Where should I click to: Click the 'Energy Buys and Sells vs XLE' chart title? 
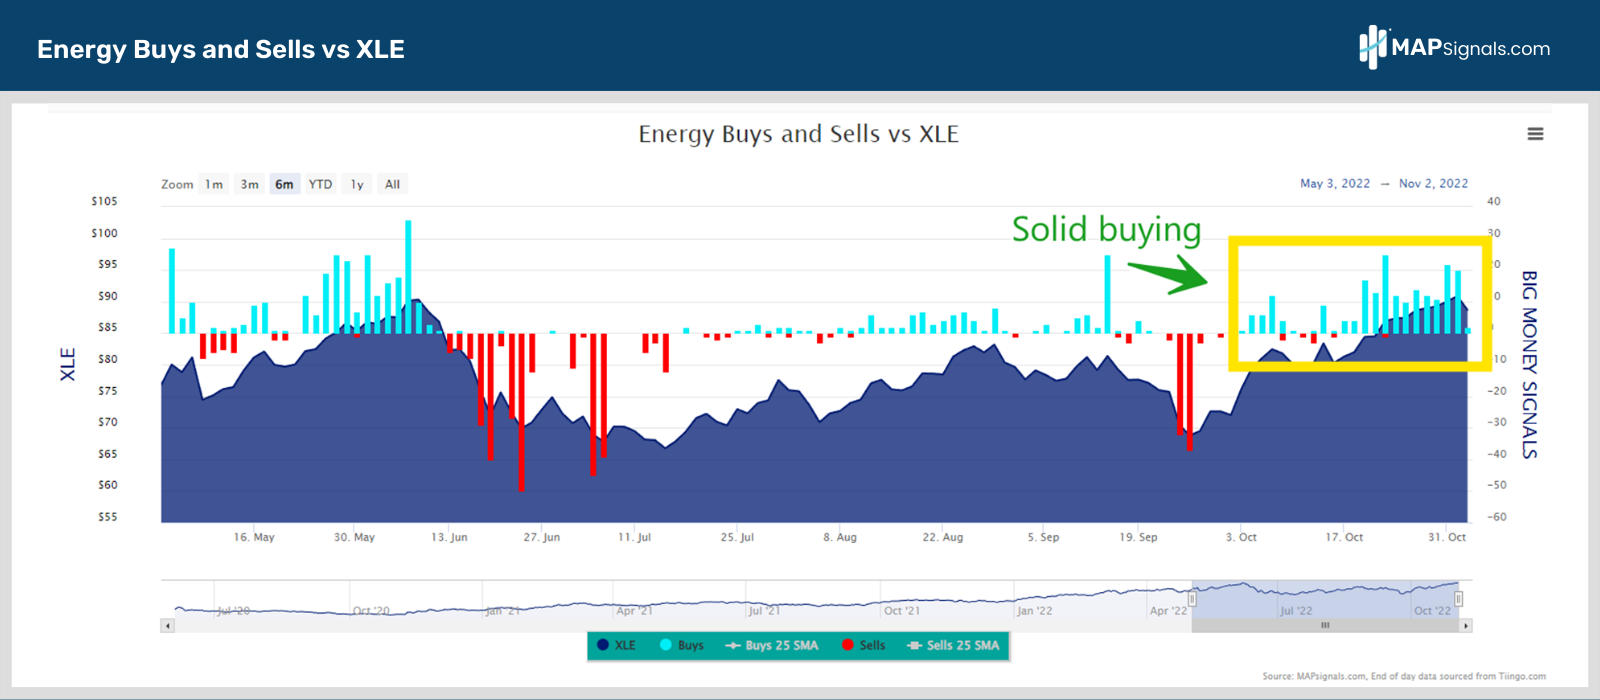tap(798, 134)
